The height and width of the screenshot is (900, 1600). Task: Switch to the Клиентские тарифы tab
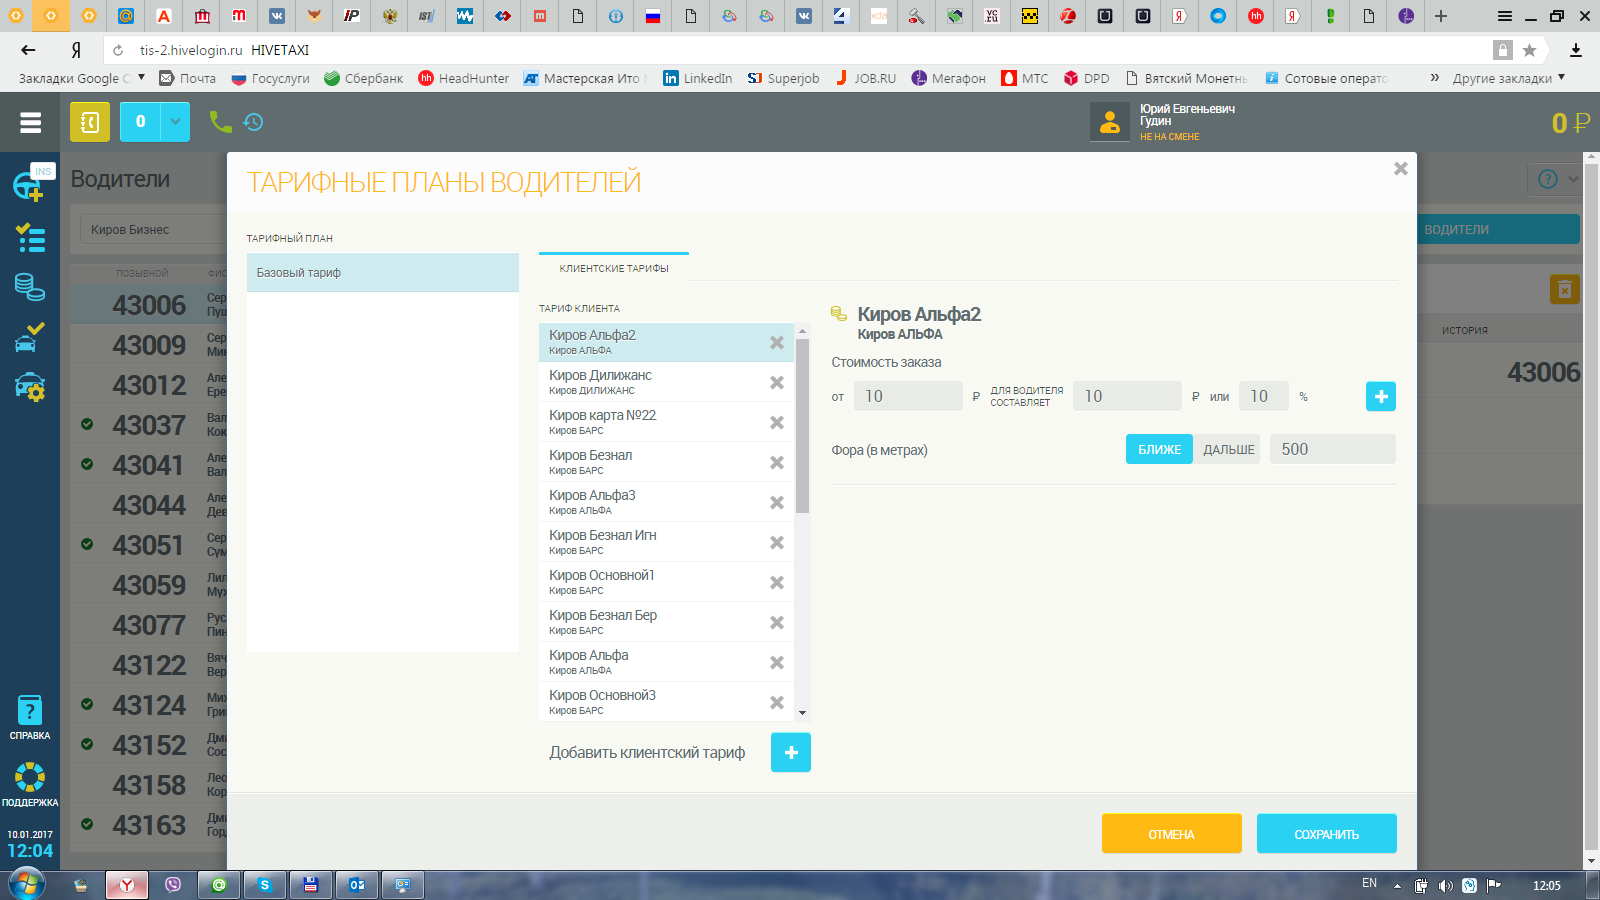pos(614,268)
